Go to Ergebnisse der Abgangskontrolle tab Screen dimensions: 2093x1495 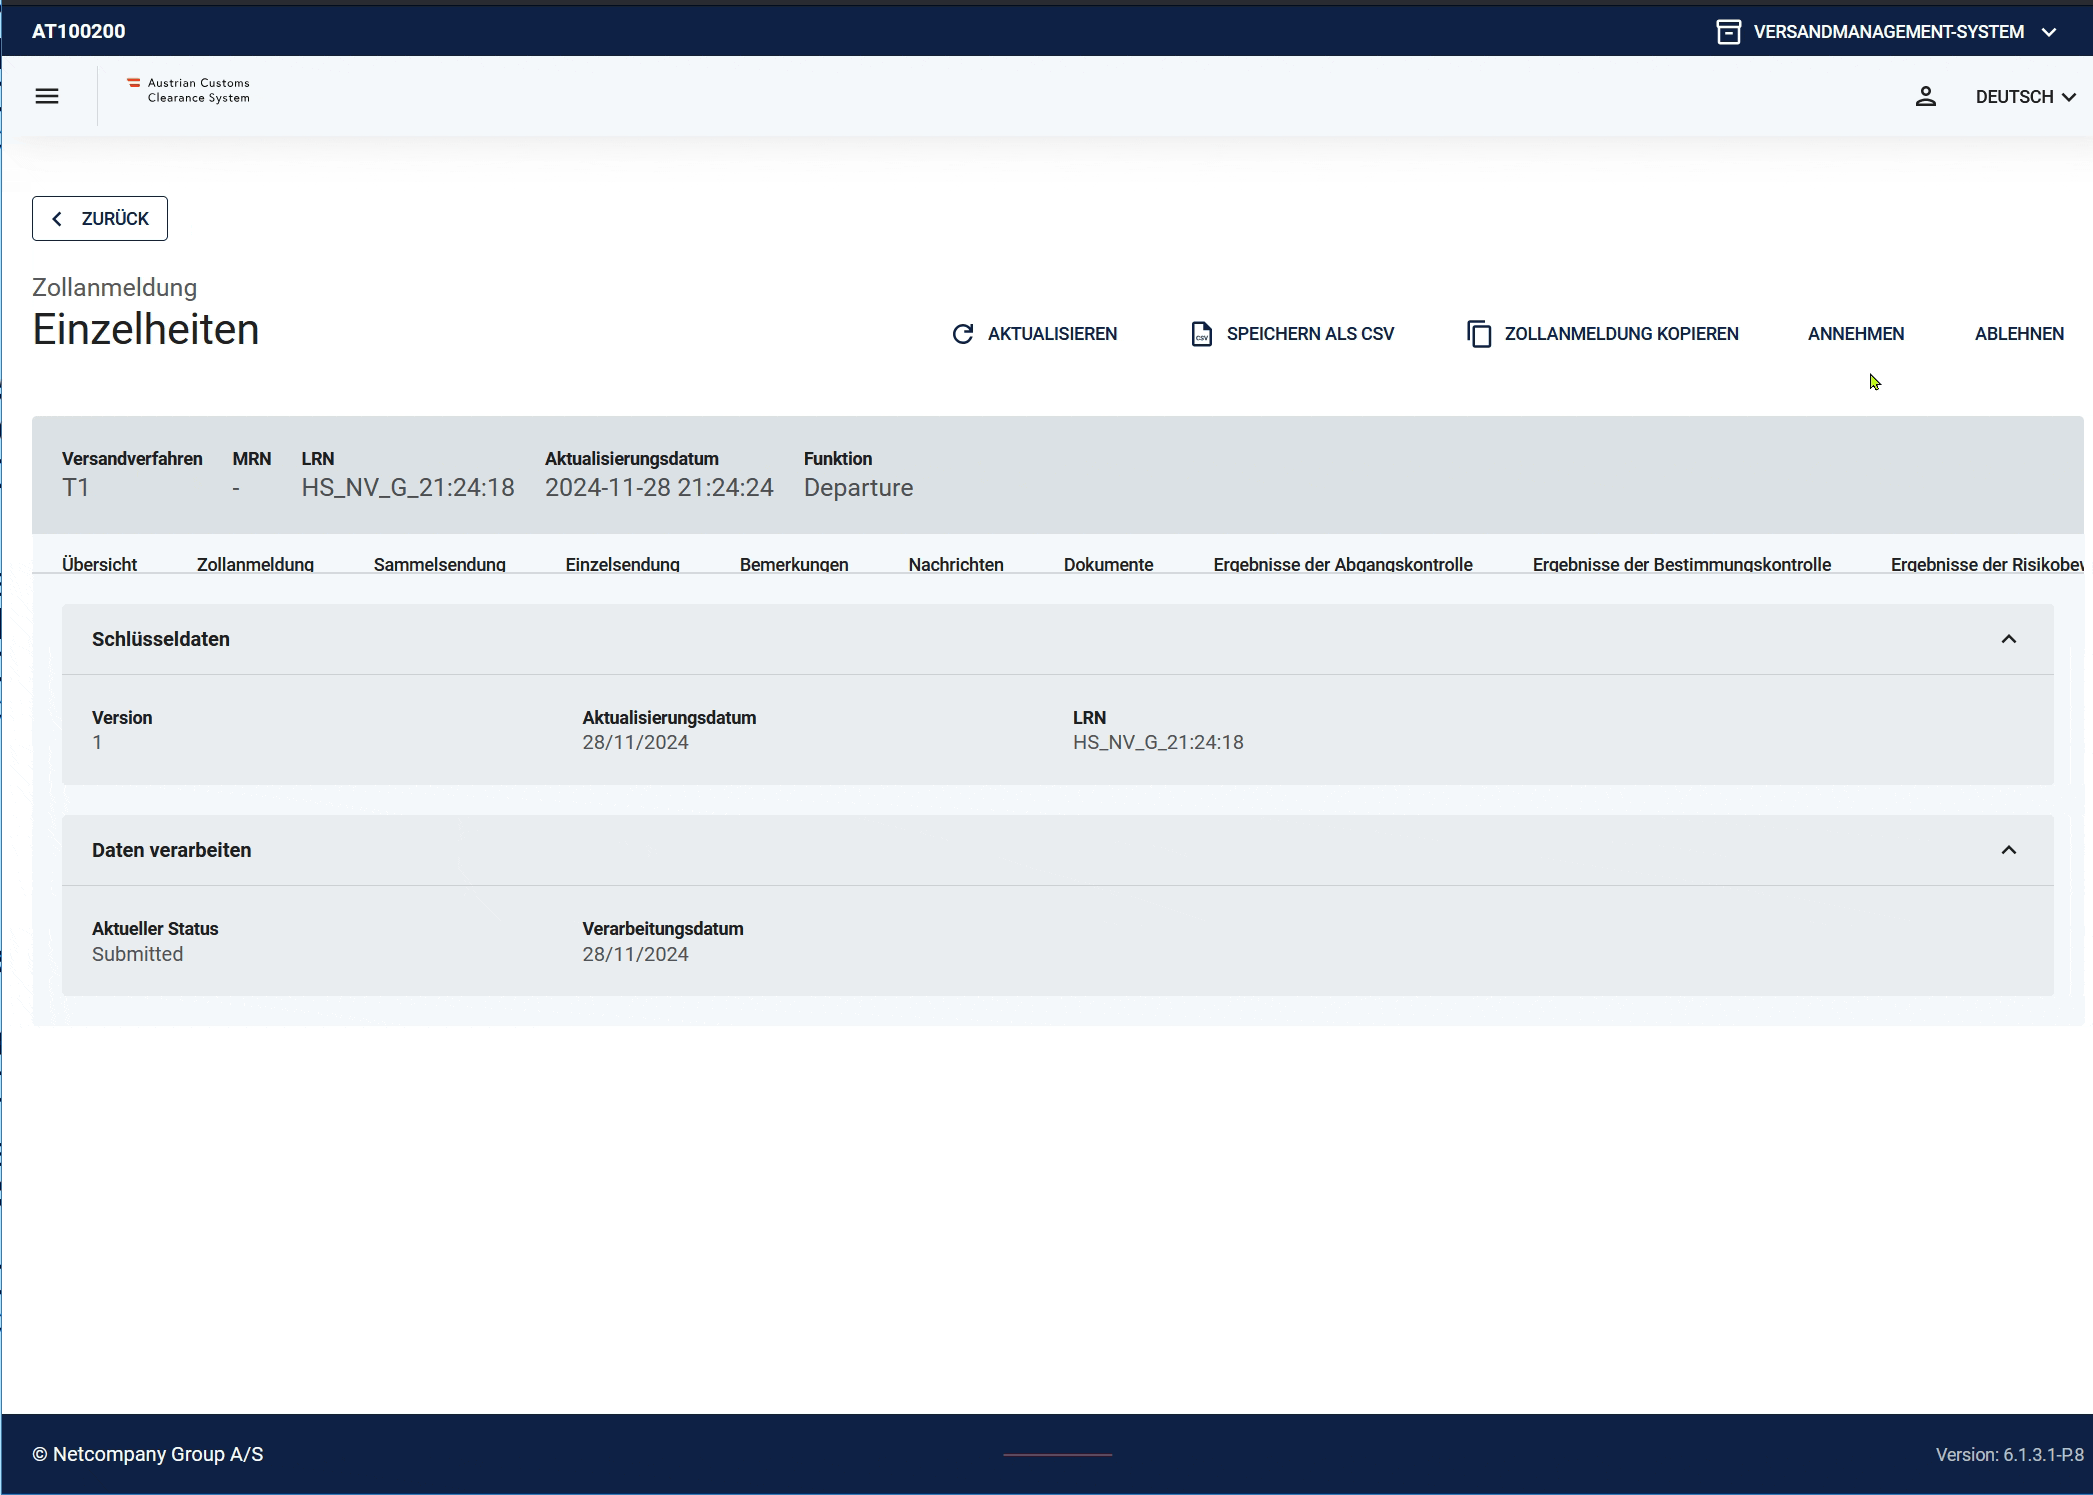pyautogui.click(x=1342, y=564)
